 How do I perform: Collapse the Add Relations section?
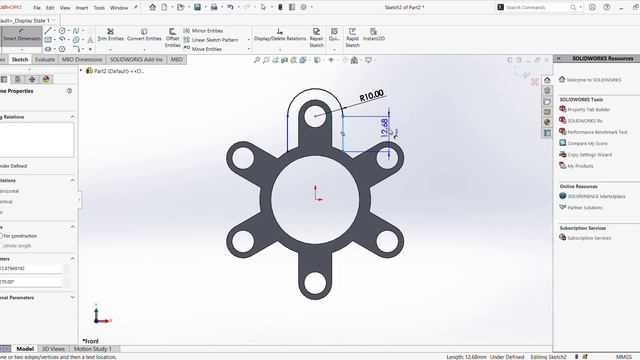(72, 180)
